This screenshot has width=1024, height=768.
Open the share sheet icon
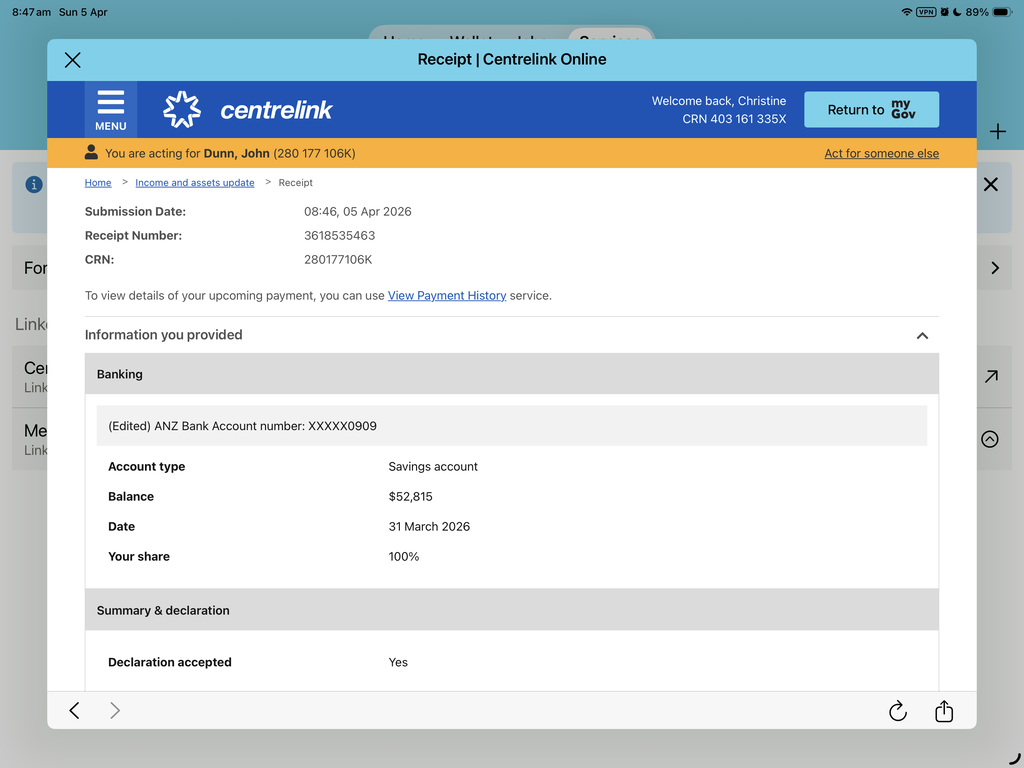[944, 711]
